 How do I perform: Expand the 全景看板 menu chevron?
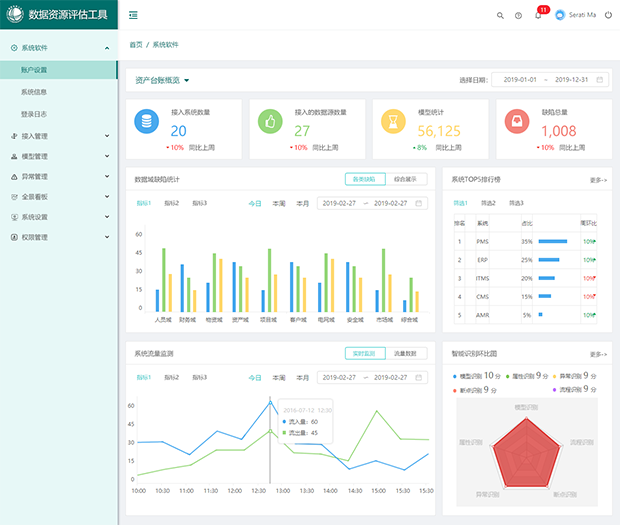[107, 196]
